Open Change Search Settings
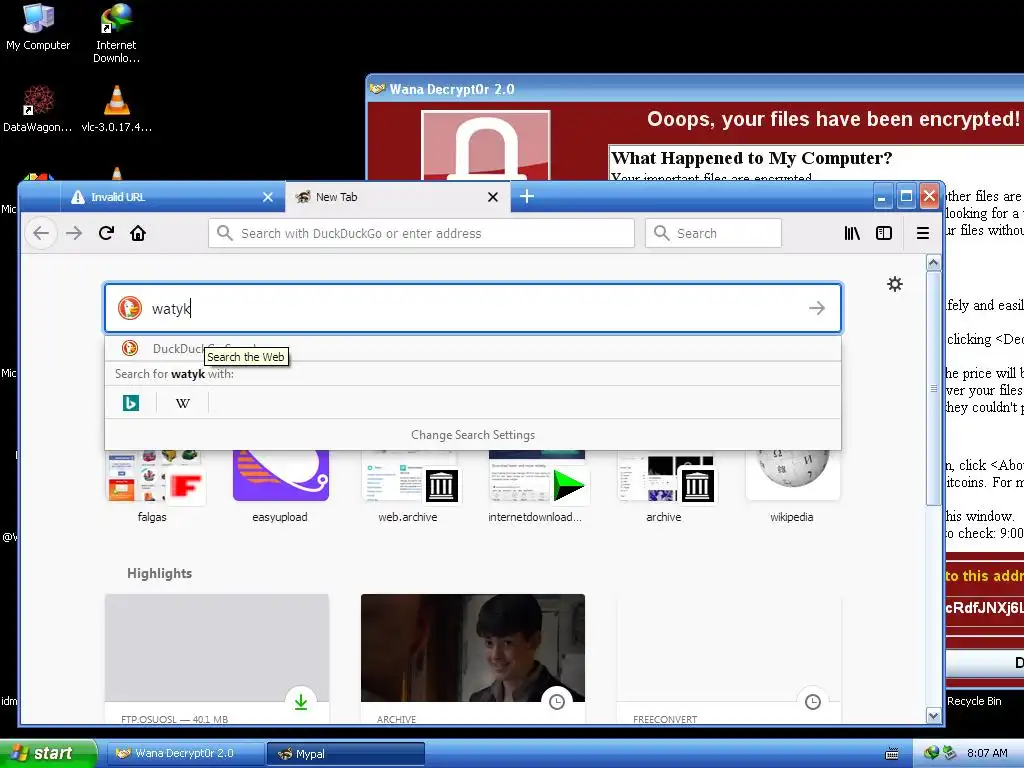This screenshot has width=1024, height=768. click(x=473, y=435)
